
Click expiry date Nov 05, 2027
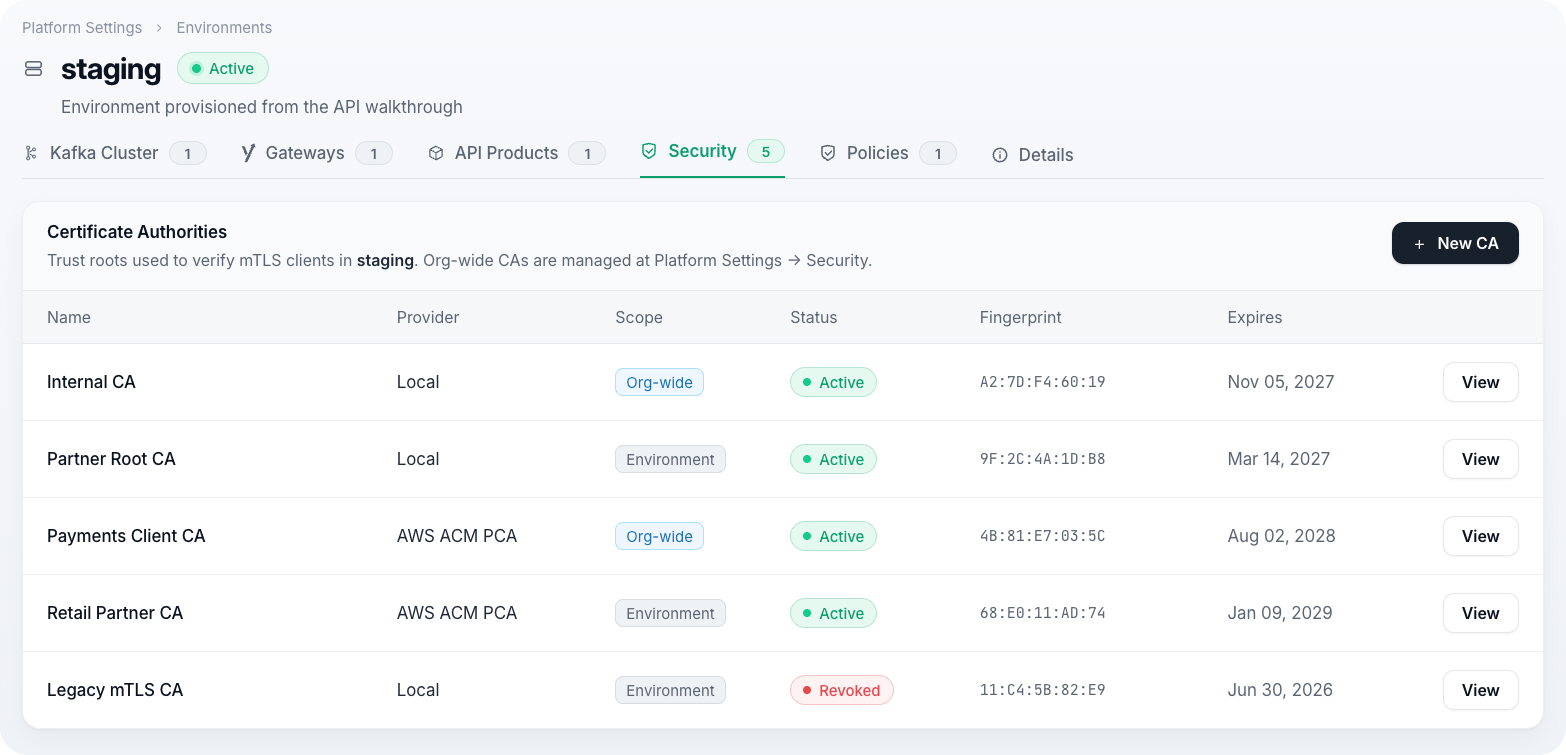coord(1281,382)
